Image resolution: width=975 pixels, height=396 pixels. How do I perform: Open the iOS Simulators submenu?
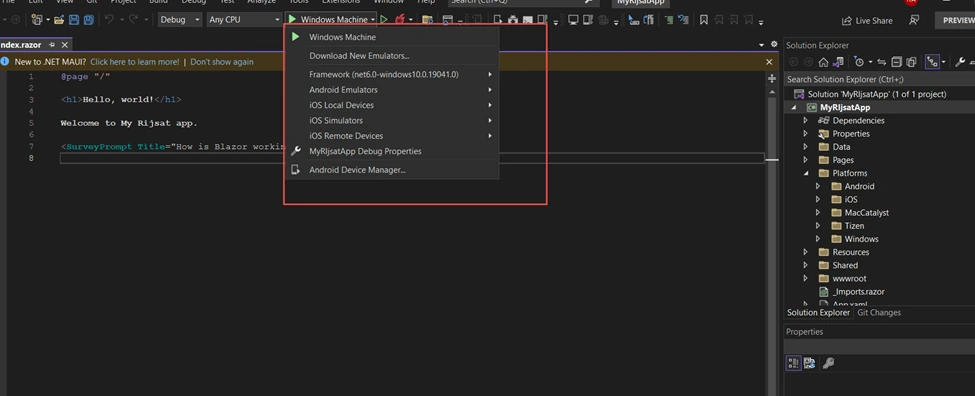[392, 121]
